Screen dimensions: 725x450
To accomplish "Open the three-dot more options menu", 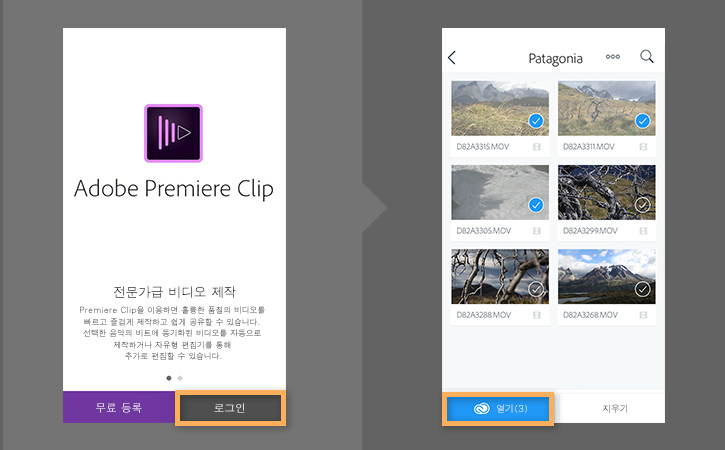I will click(x=613, y=57).
